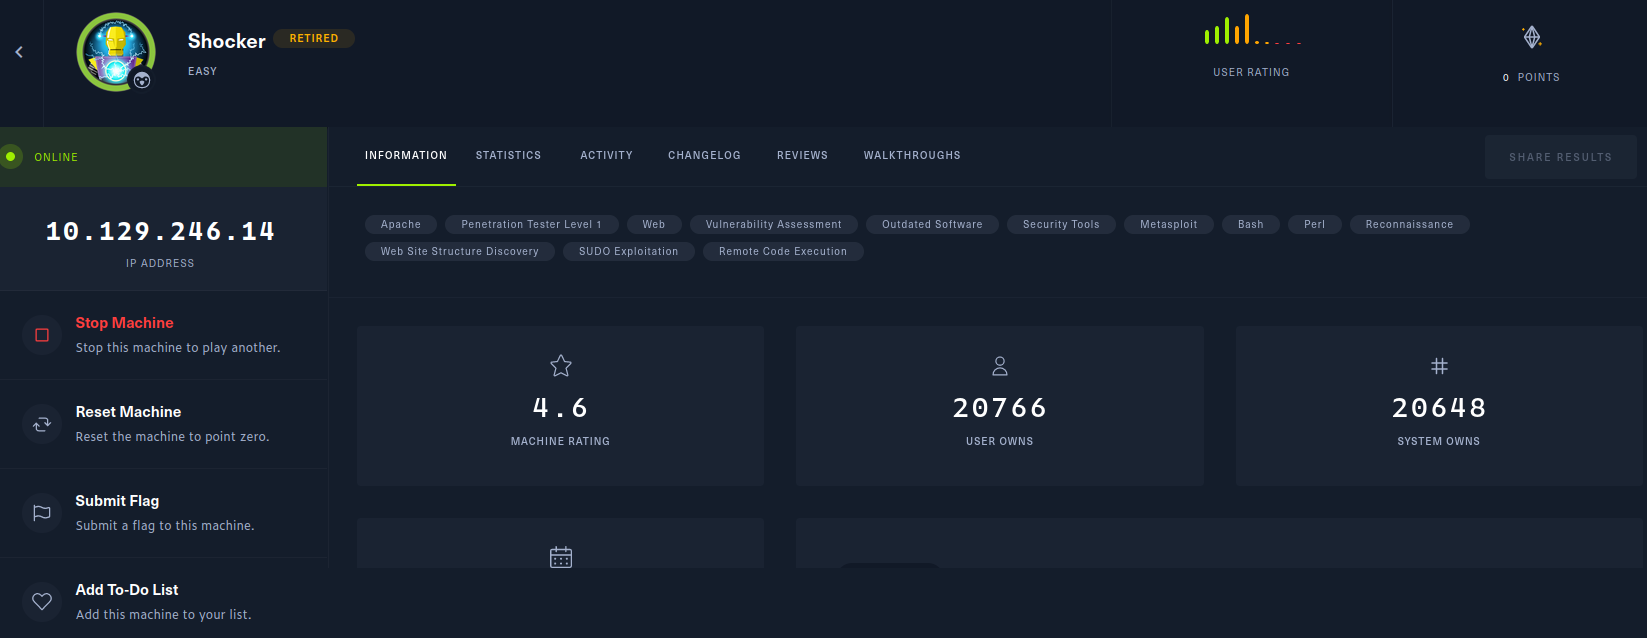
Task: Click the points diamond icon
Action: point(1532,37)
